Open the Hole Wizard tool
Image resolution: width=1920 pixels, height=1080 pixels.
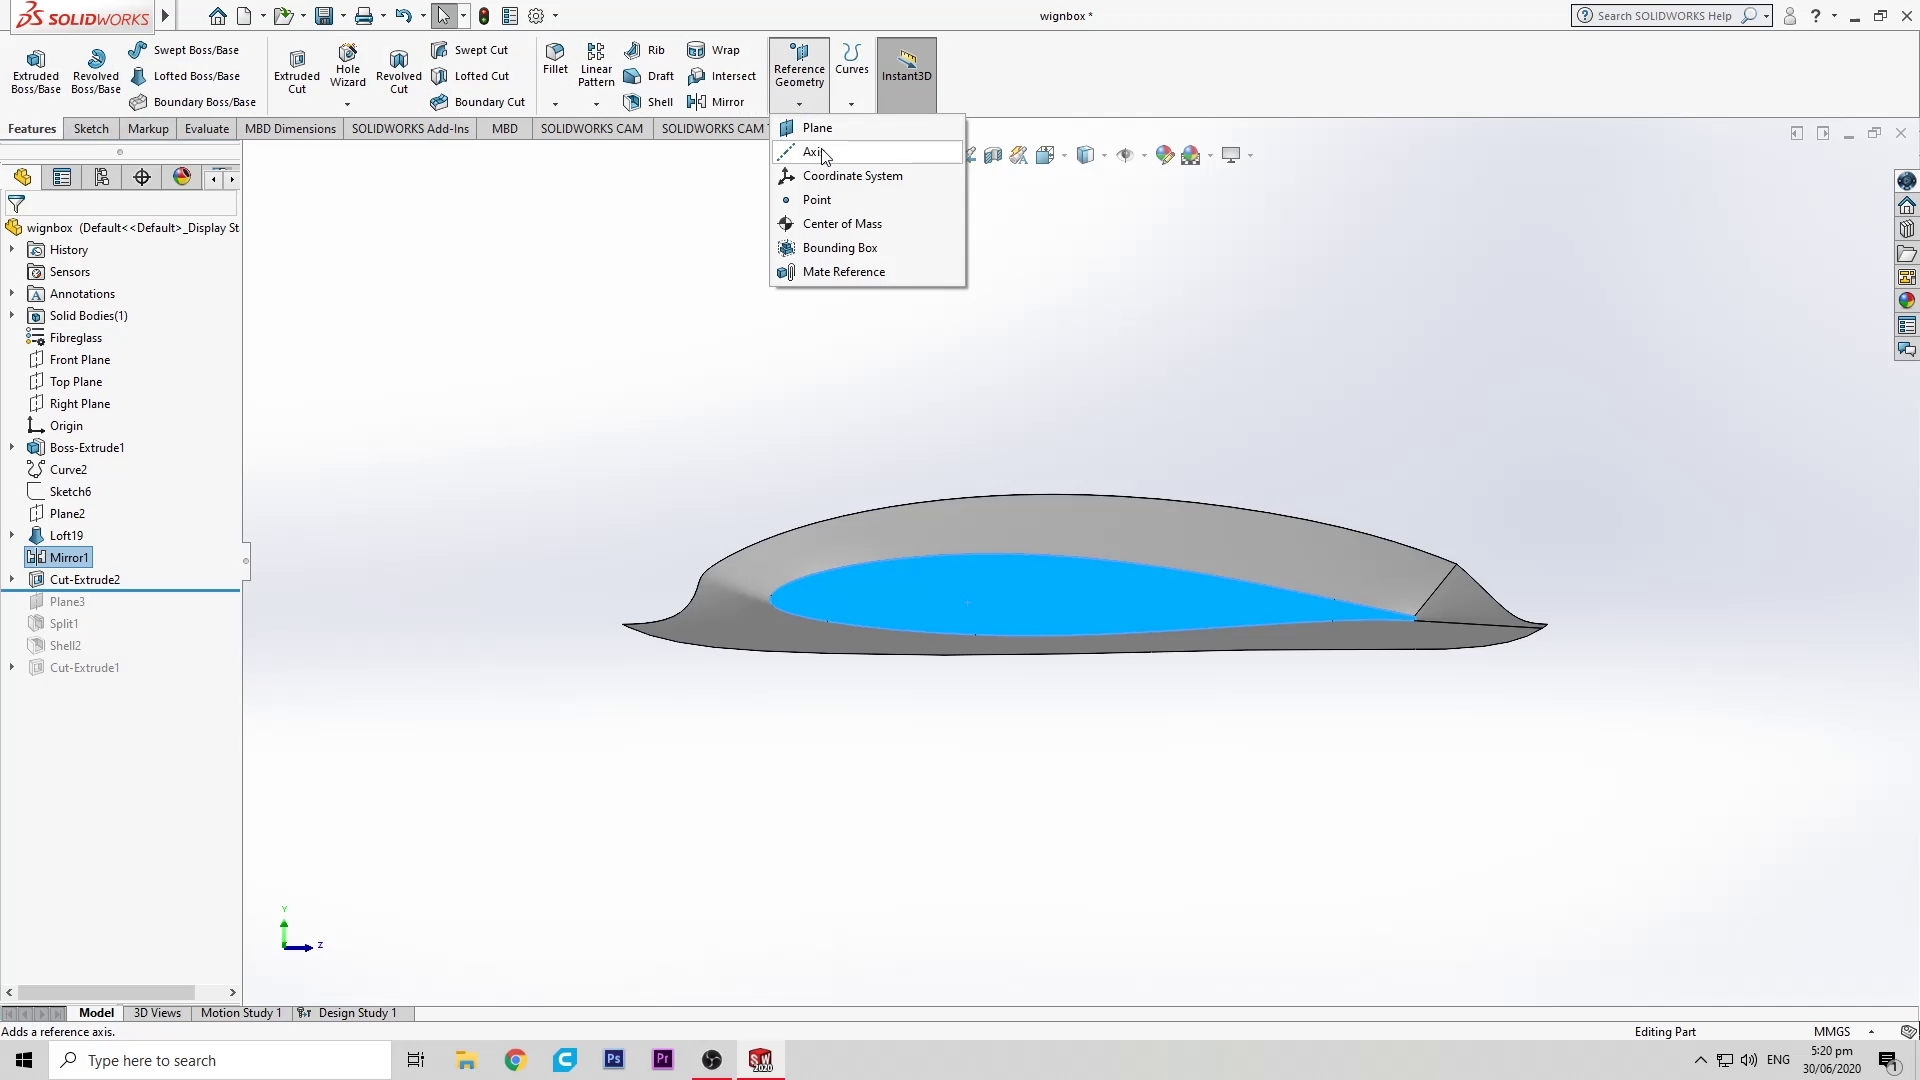tap(348, 66)
